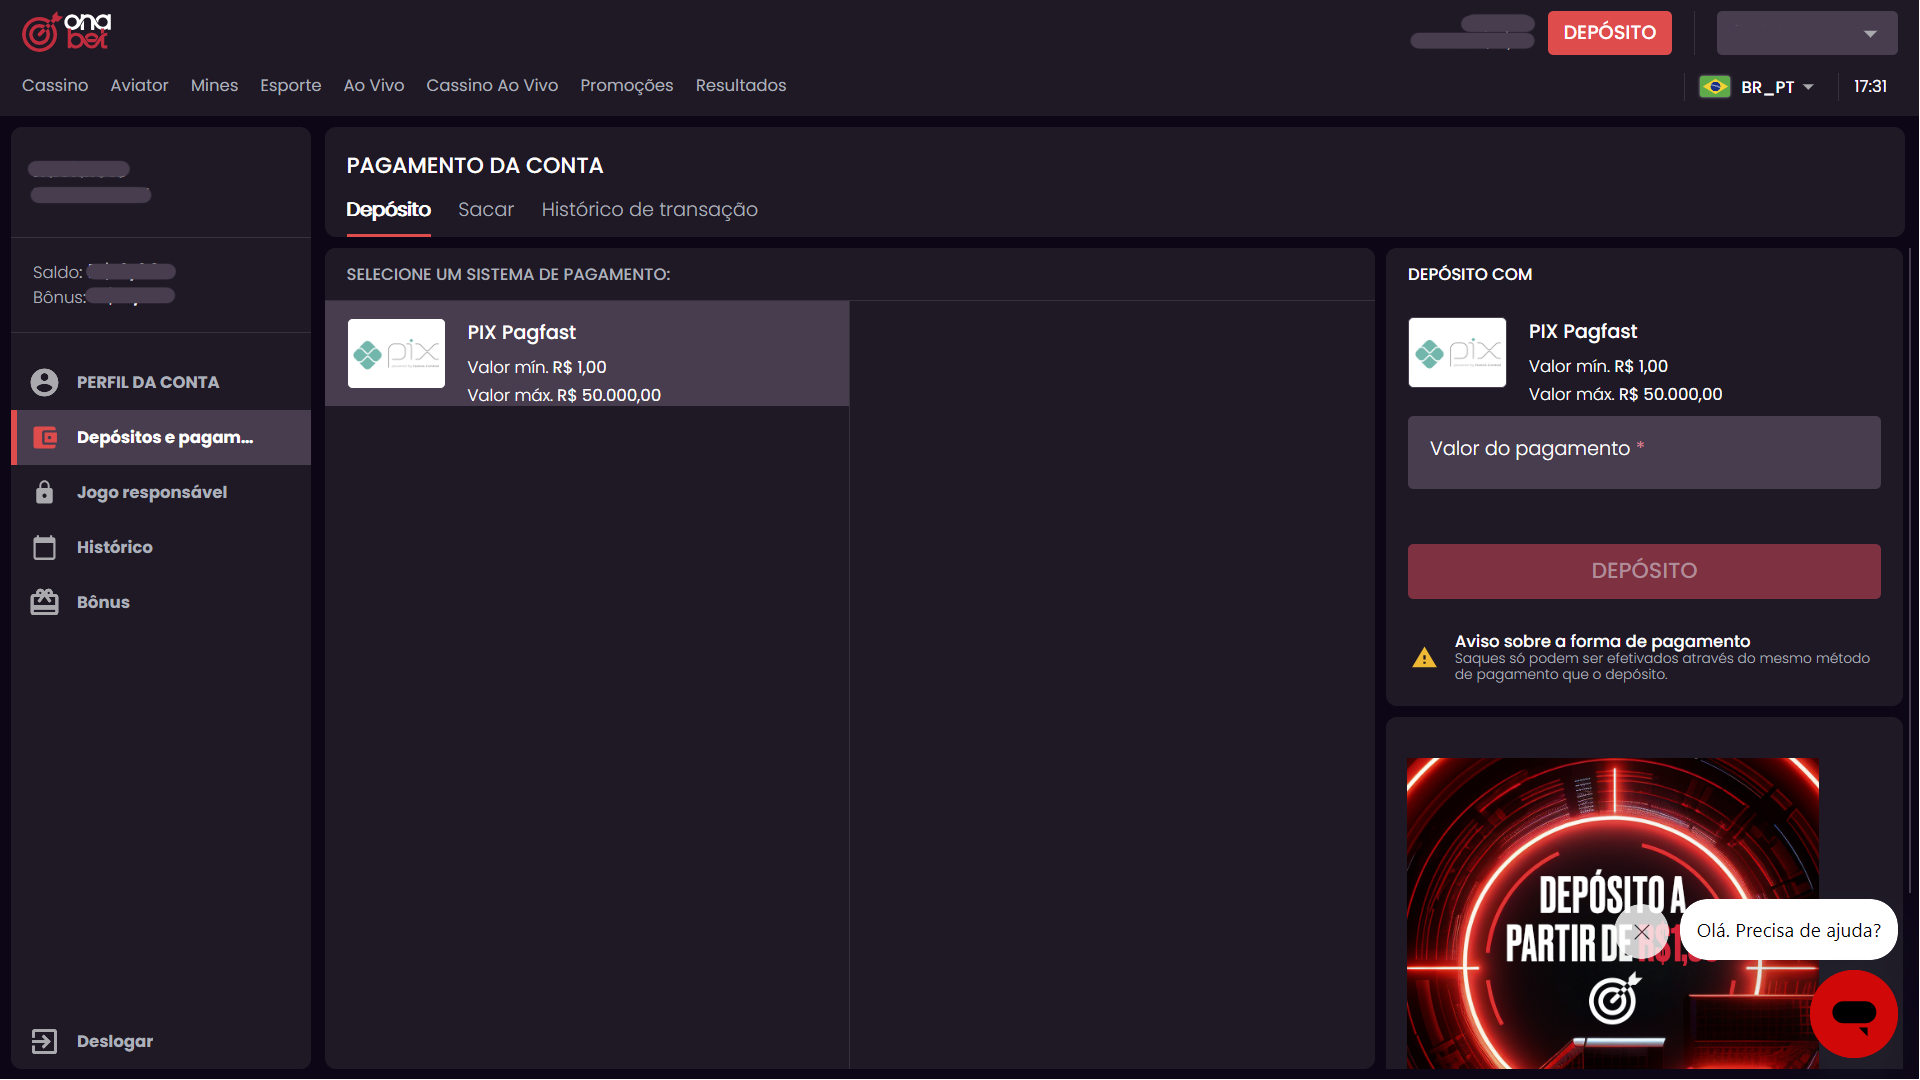Expand the BR_PT language dropdown

[1808, 87]
